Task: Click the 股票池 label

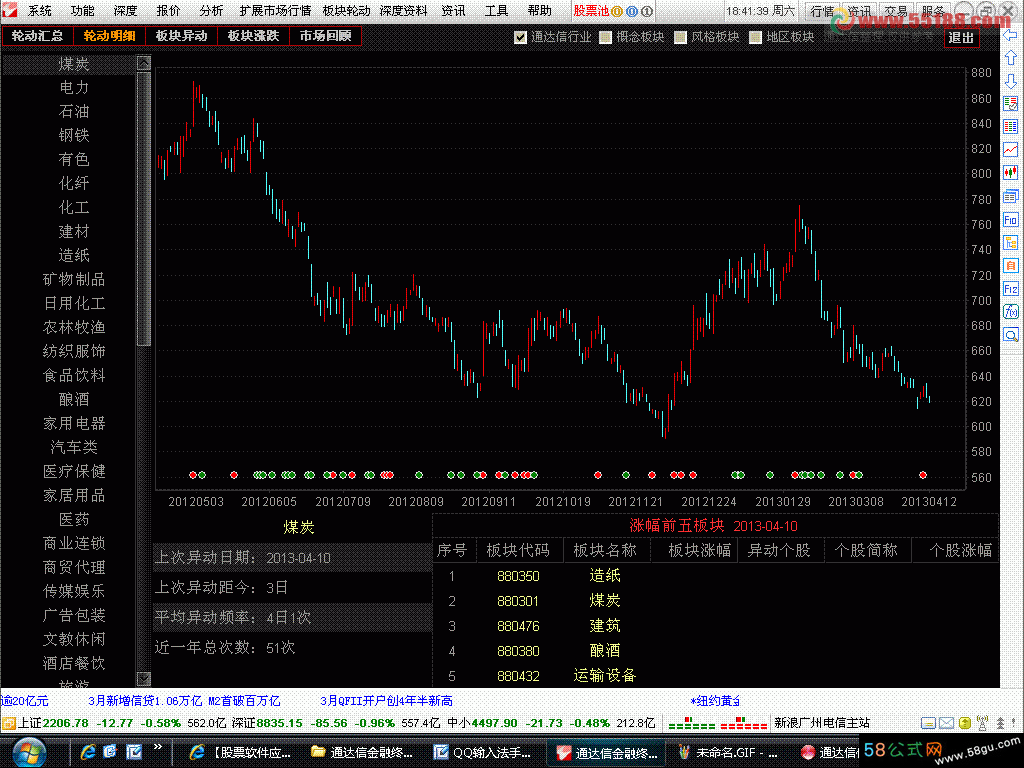Action: pyautogui.click(x=590, y=11)
